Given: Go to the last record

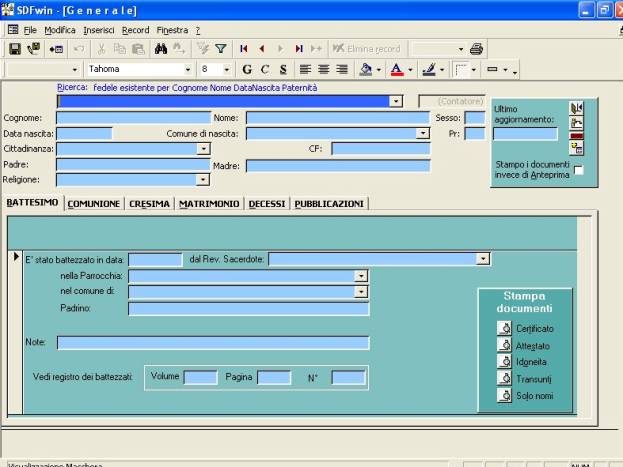Looking at the screenshot, I should coord(299,49).
